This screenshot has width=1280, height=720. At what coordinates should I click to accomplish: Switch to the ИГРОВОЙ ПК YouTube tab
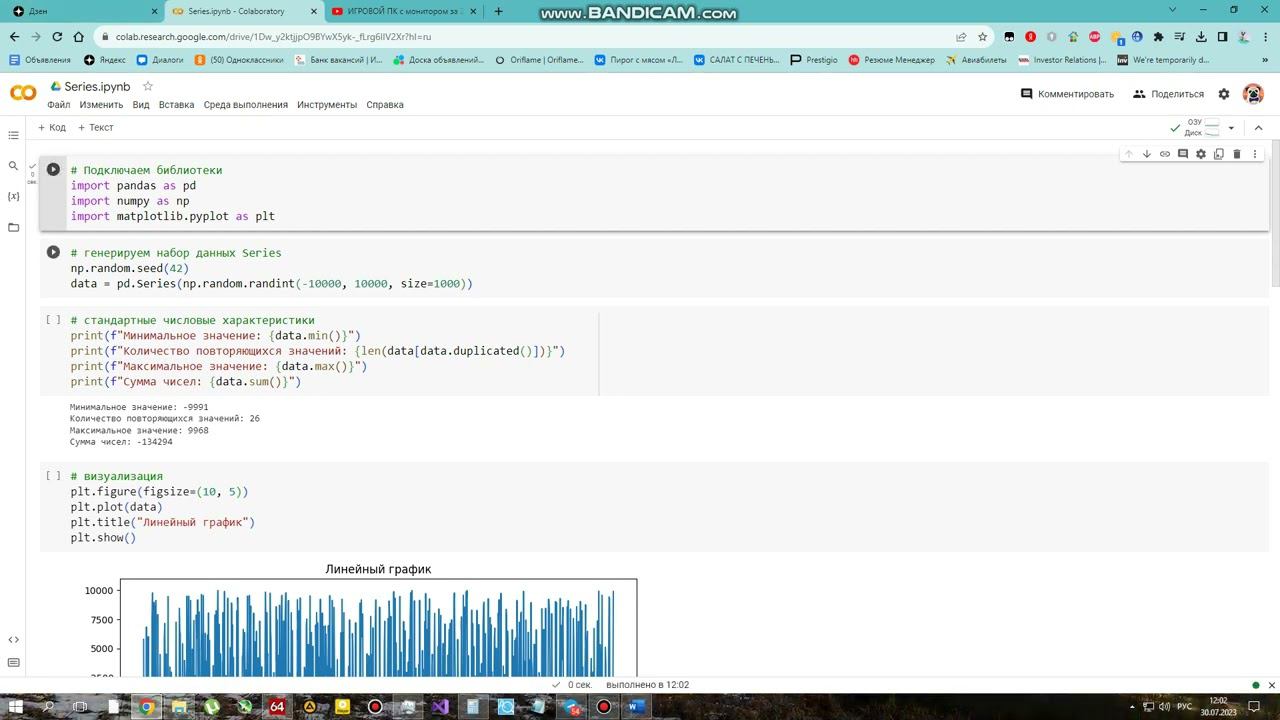(x=404, y=11)
